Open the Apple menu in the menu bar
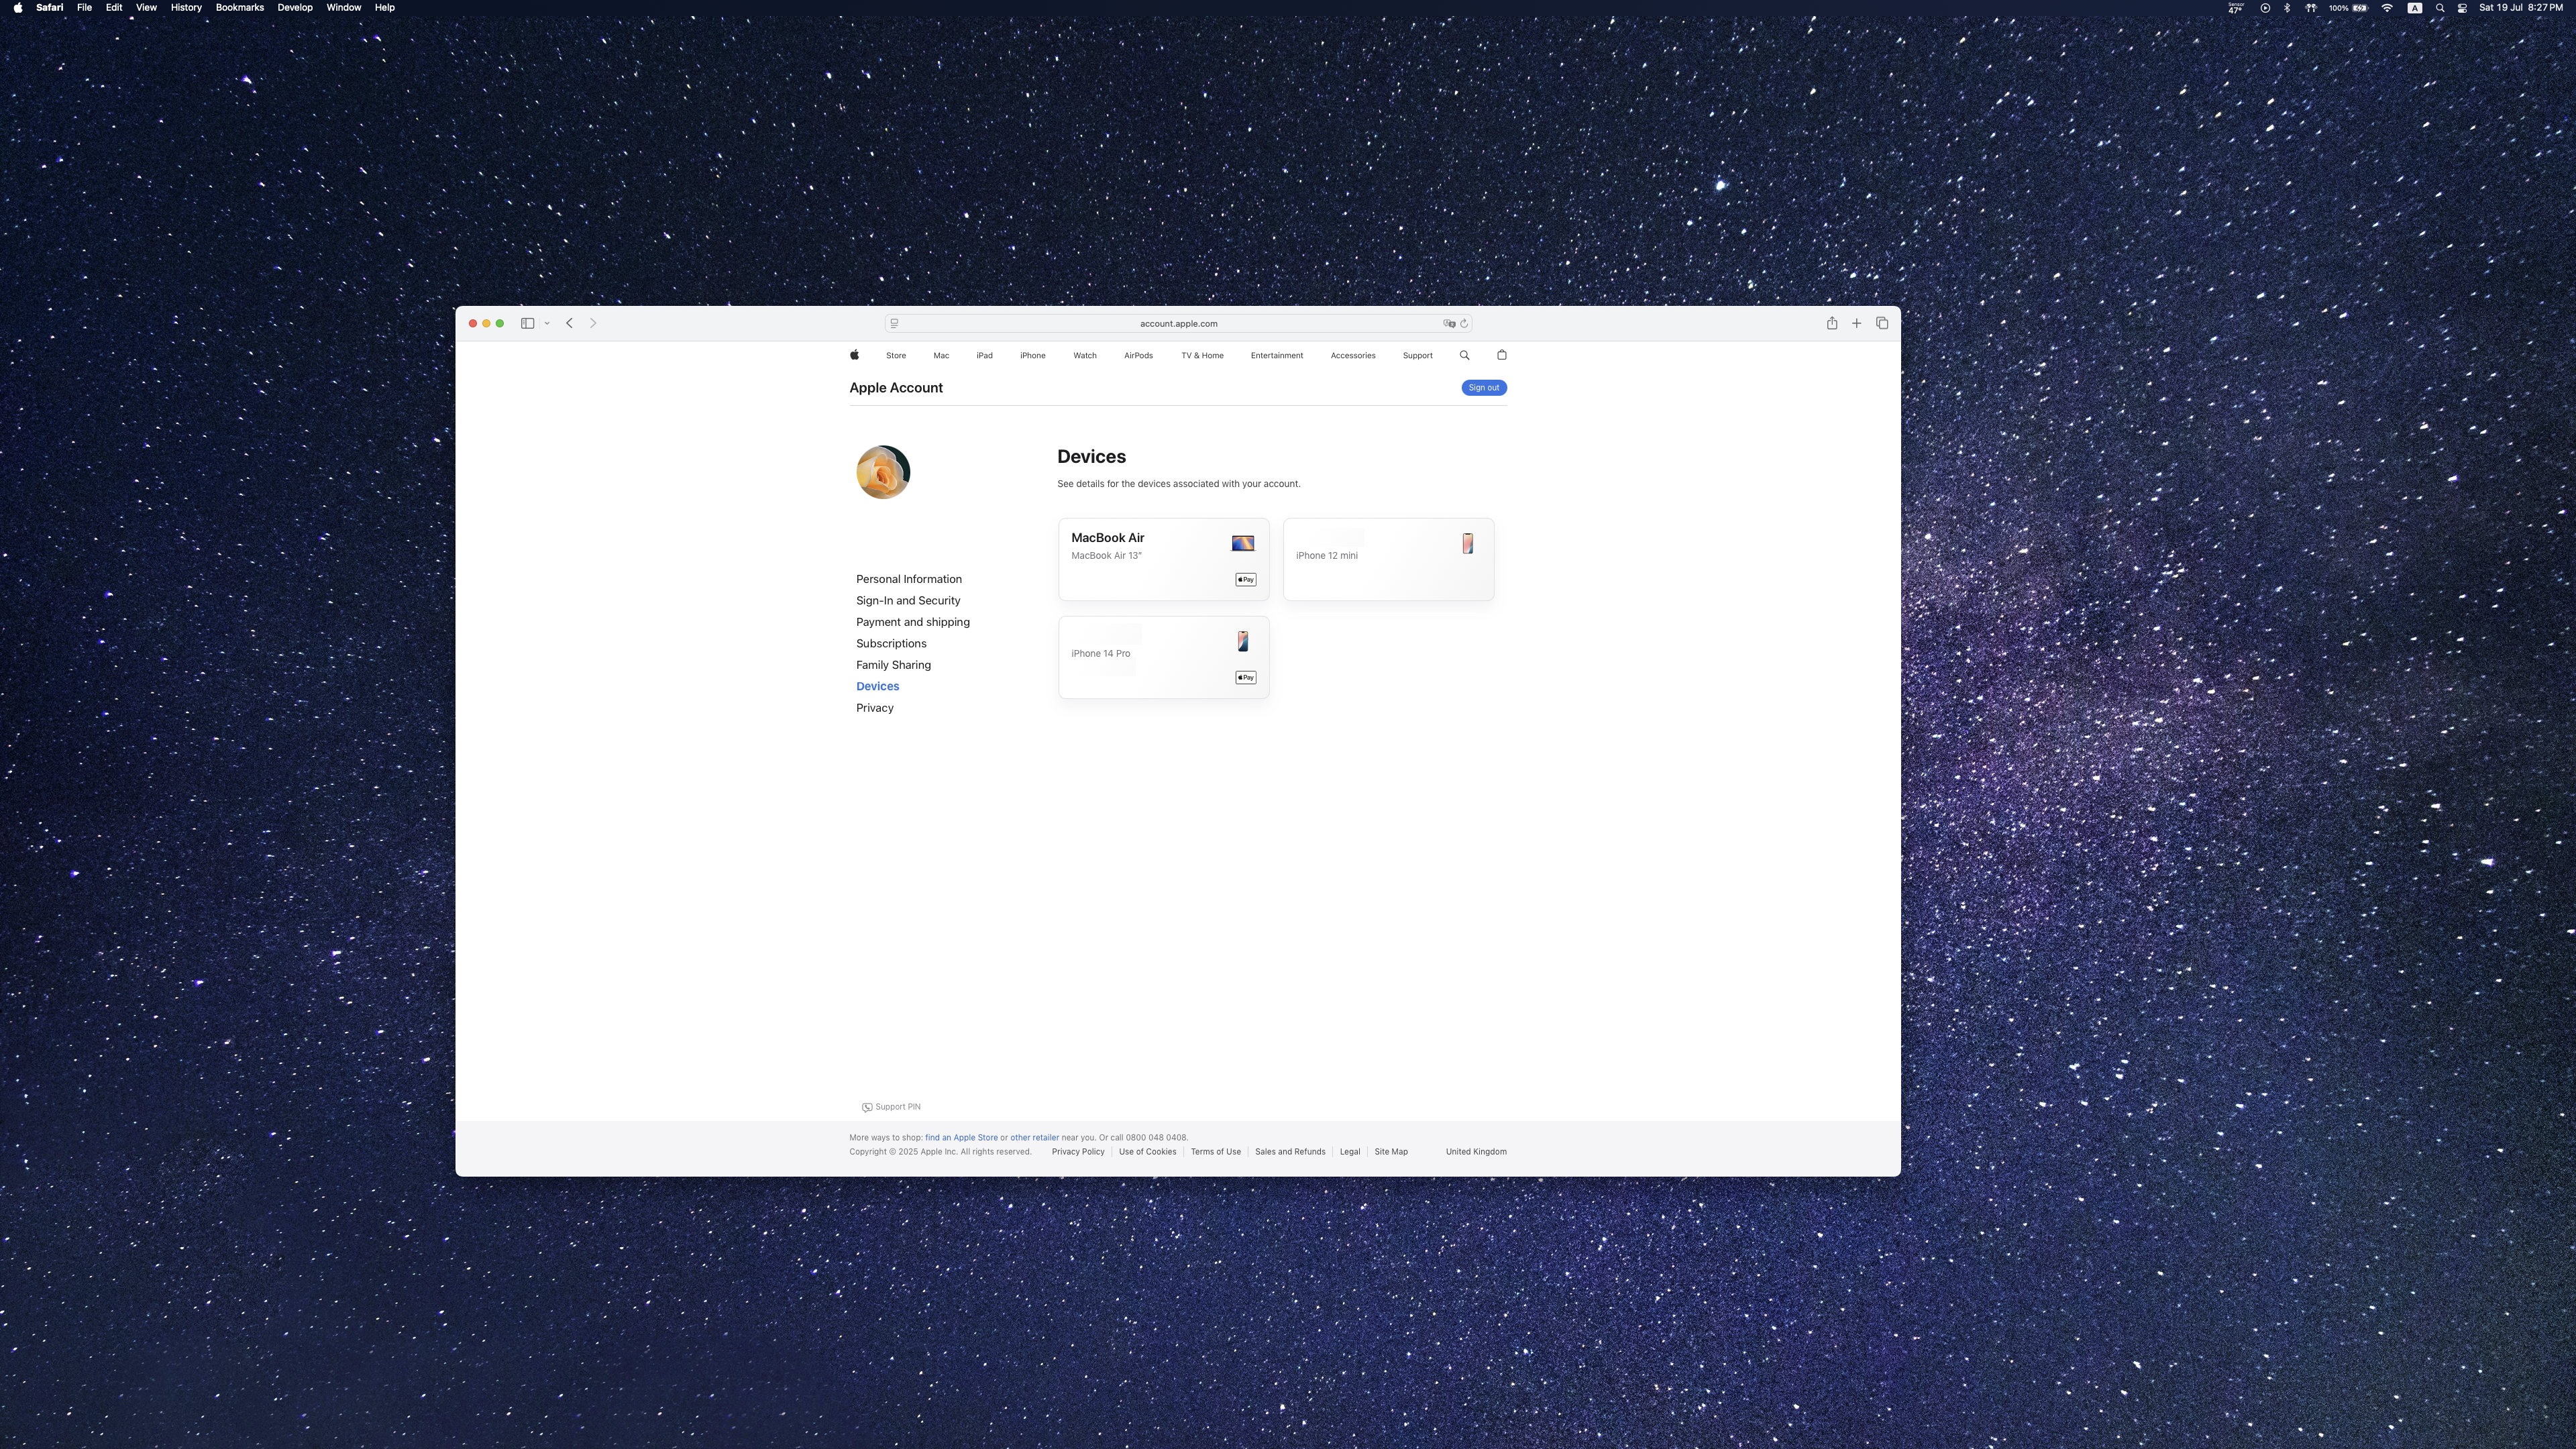The height and width of the screenshot is (1449, 2576). [x=18, y=8]
